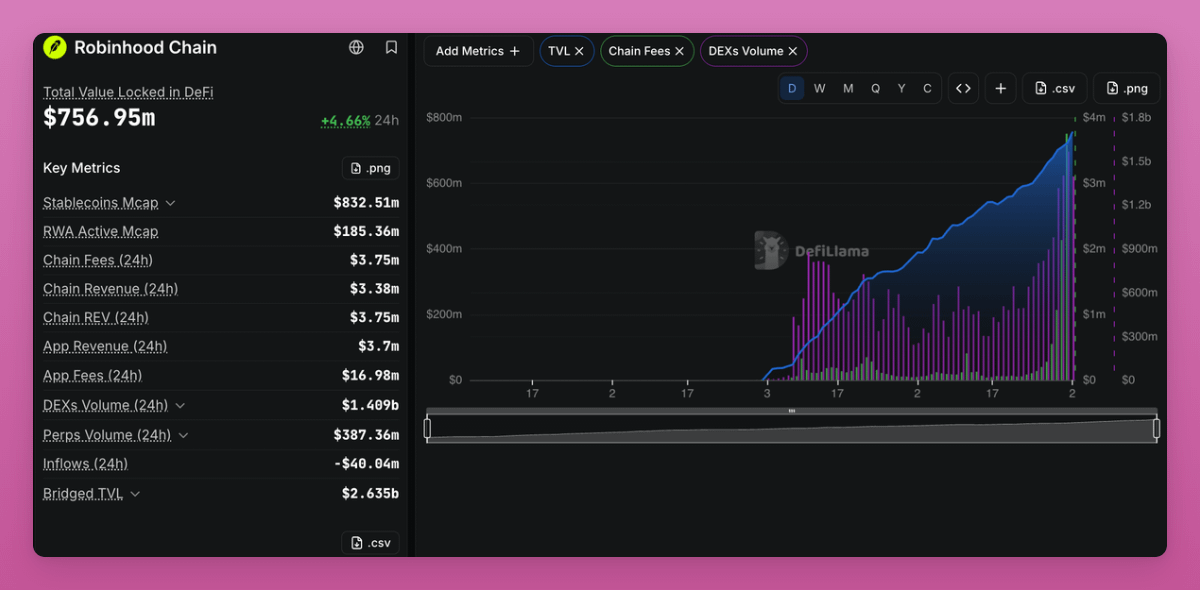Click the $832.51m Stablecoins value

coord(366,203)
